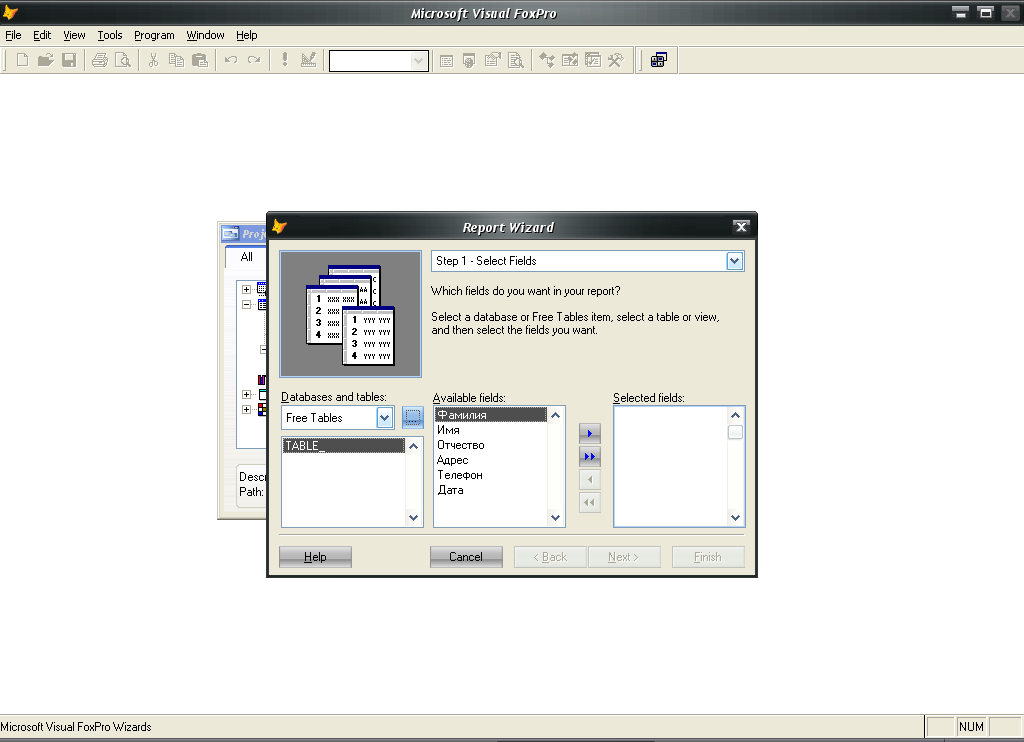Click the Undo arrow icon
The height and width of the screenshot is (742, 1024).
[231, 61]
